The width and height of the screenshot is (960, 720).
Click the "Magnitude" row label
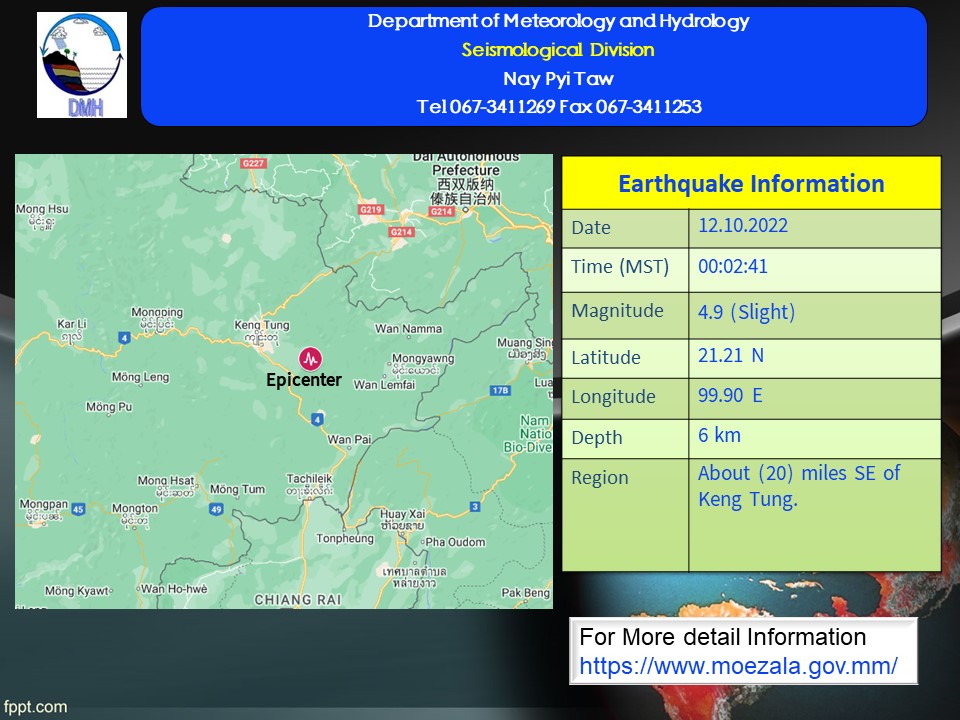coord(617,311)
